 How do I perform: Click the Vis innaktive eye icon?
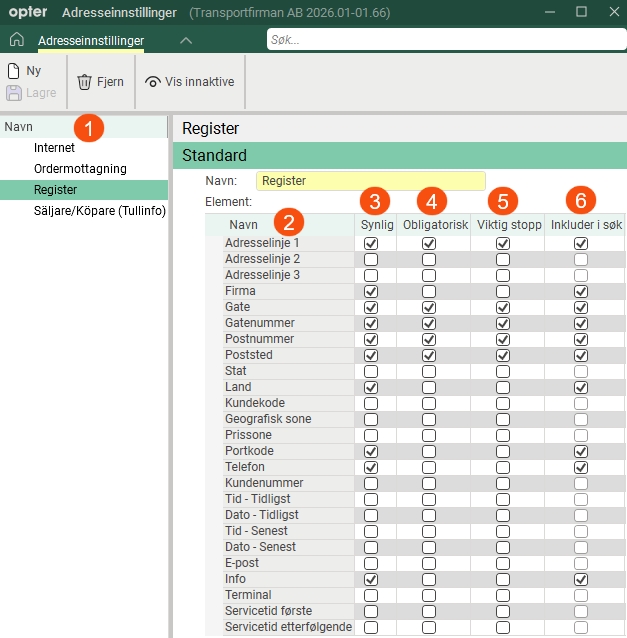pyautogui.click(x=153, y=82)
